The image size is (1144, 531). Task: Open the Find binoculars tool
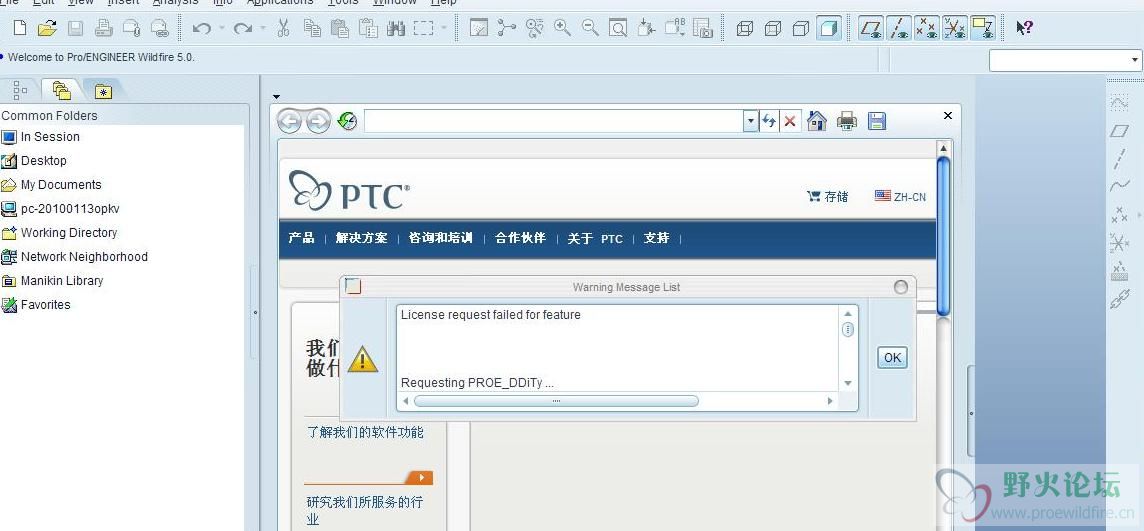pyautogui.click(x=396, y=28)
